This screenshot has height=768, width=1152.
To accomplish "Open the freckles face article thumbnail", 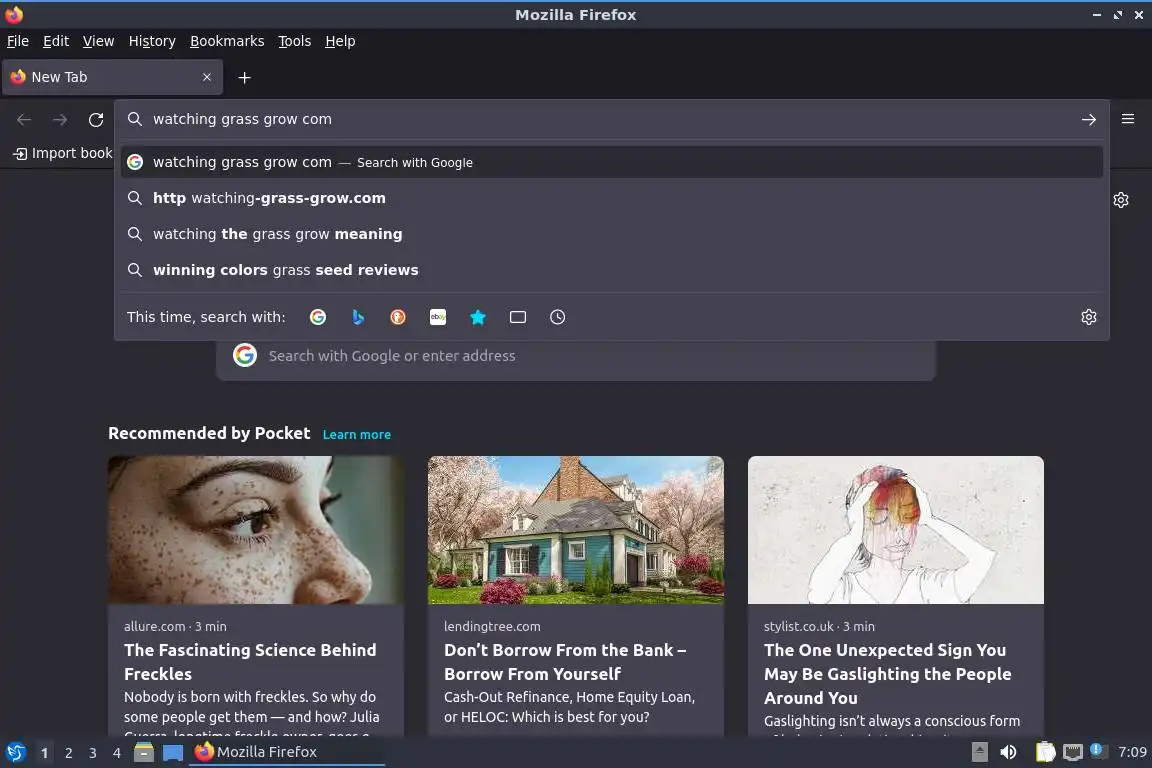I will coord(256,530).
